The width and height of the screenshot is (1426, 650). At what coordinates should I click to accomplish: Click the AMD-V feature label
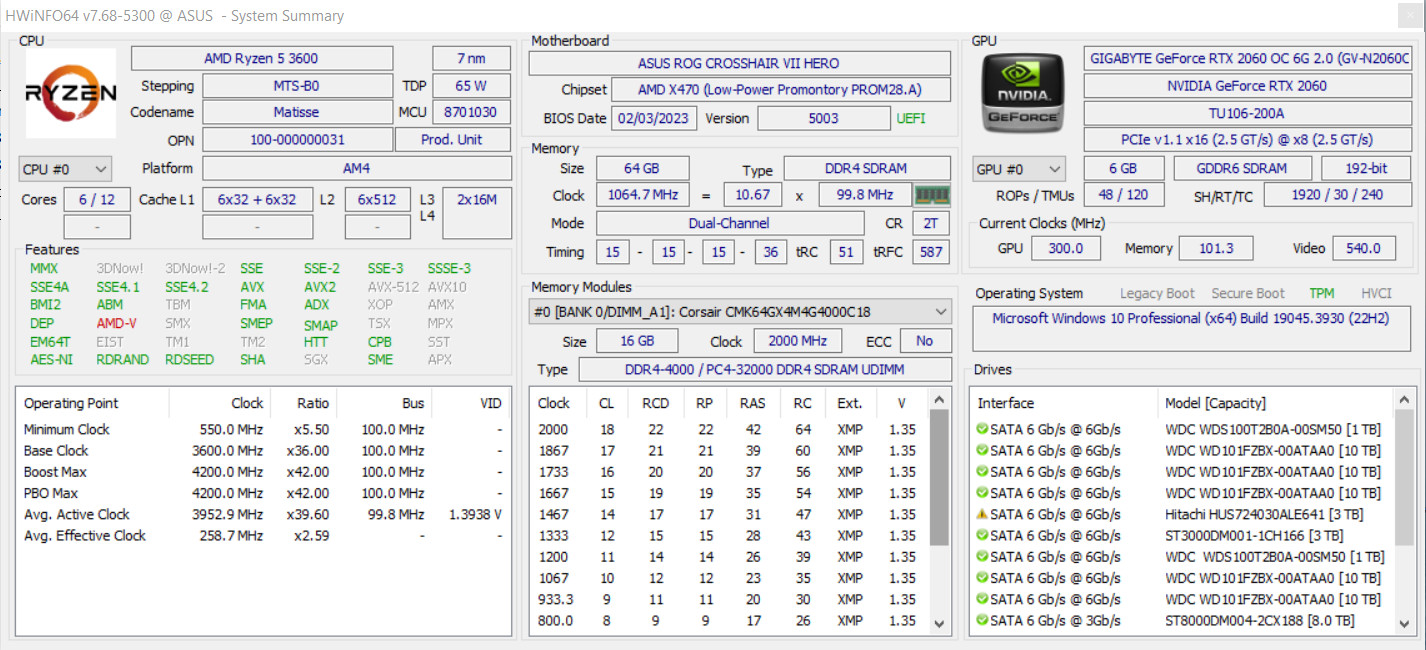tap(117, 323)
